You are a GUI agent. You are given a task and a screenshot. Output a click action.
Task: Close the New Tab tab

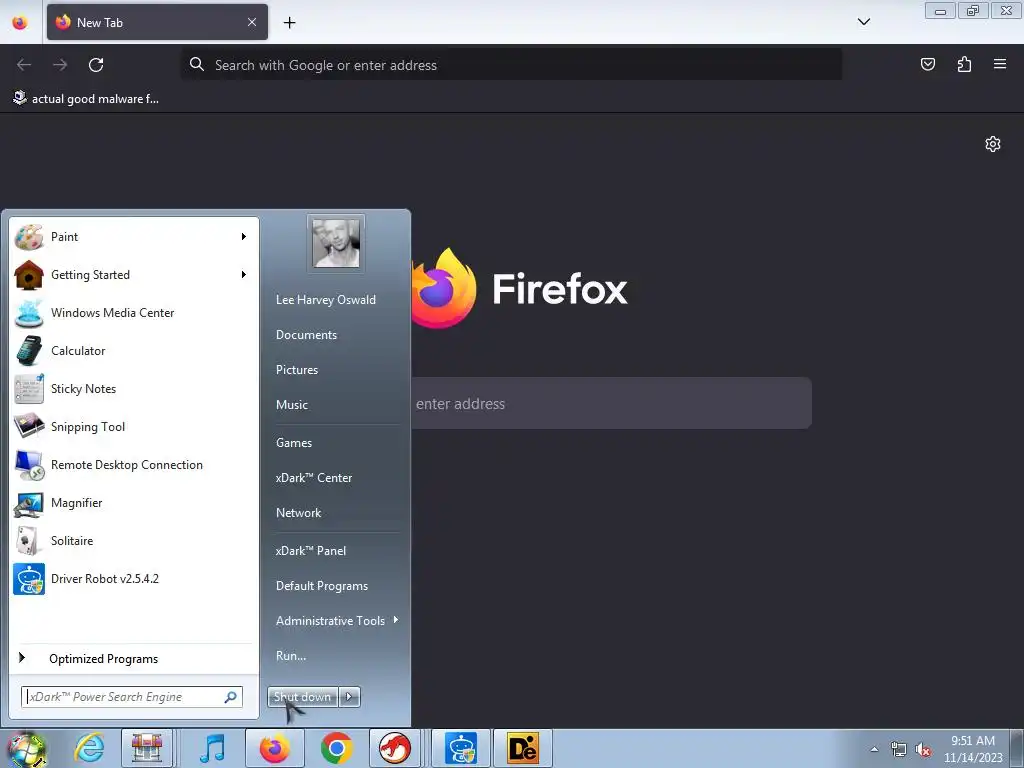252,22
